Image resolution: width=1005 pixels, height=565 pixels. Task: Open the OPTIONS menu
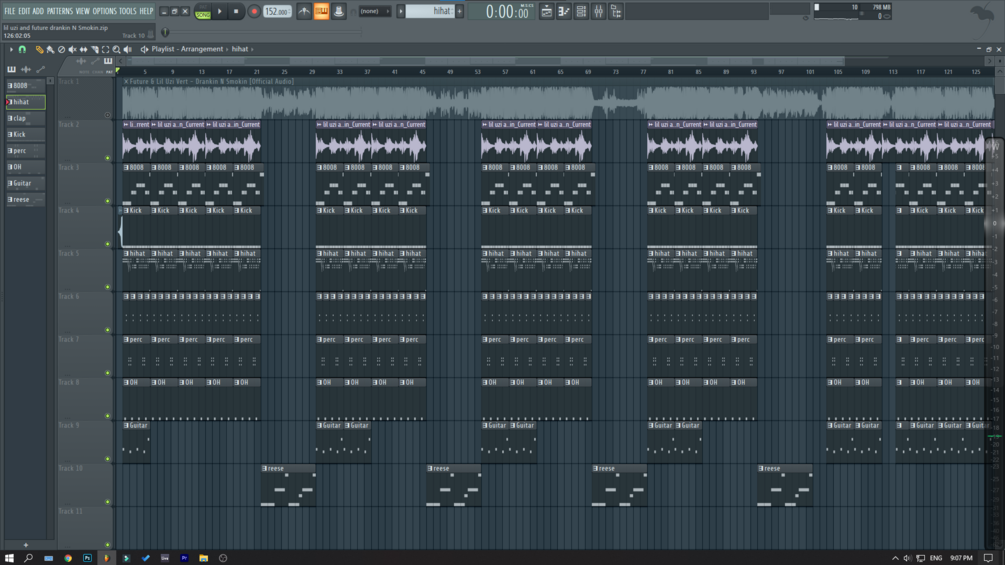104,11
